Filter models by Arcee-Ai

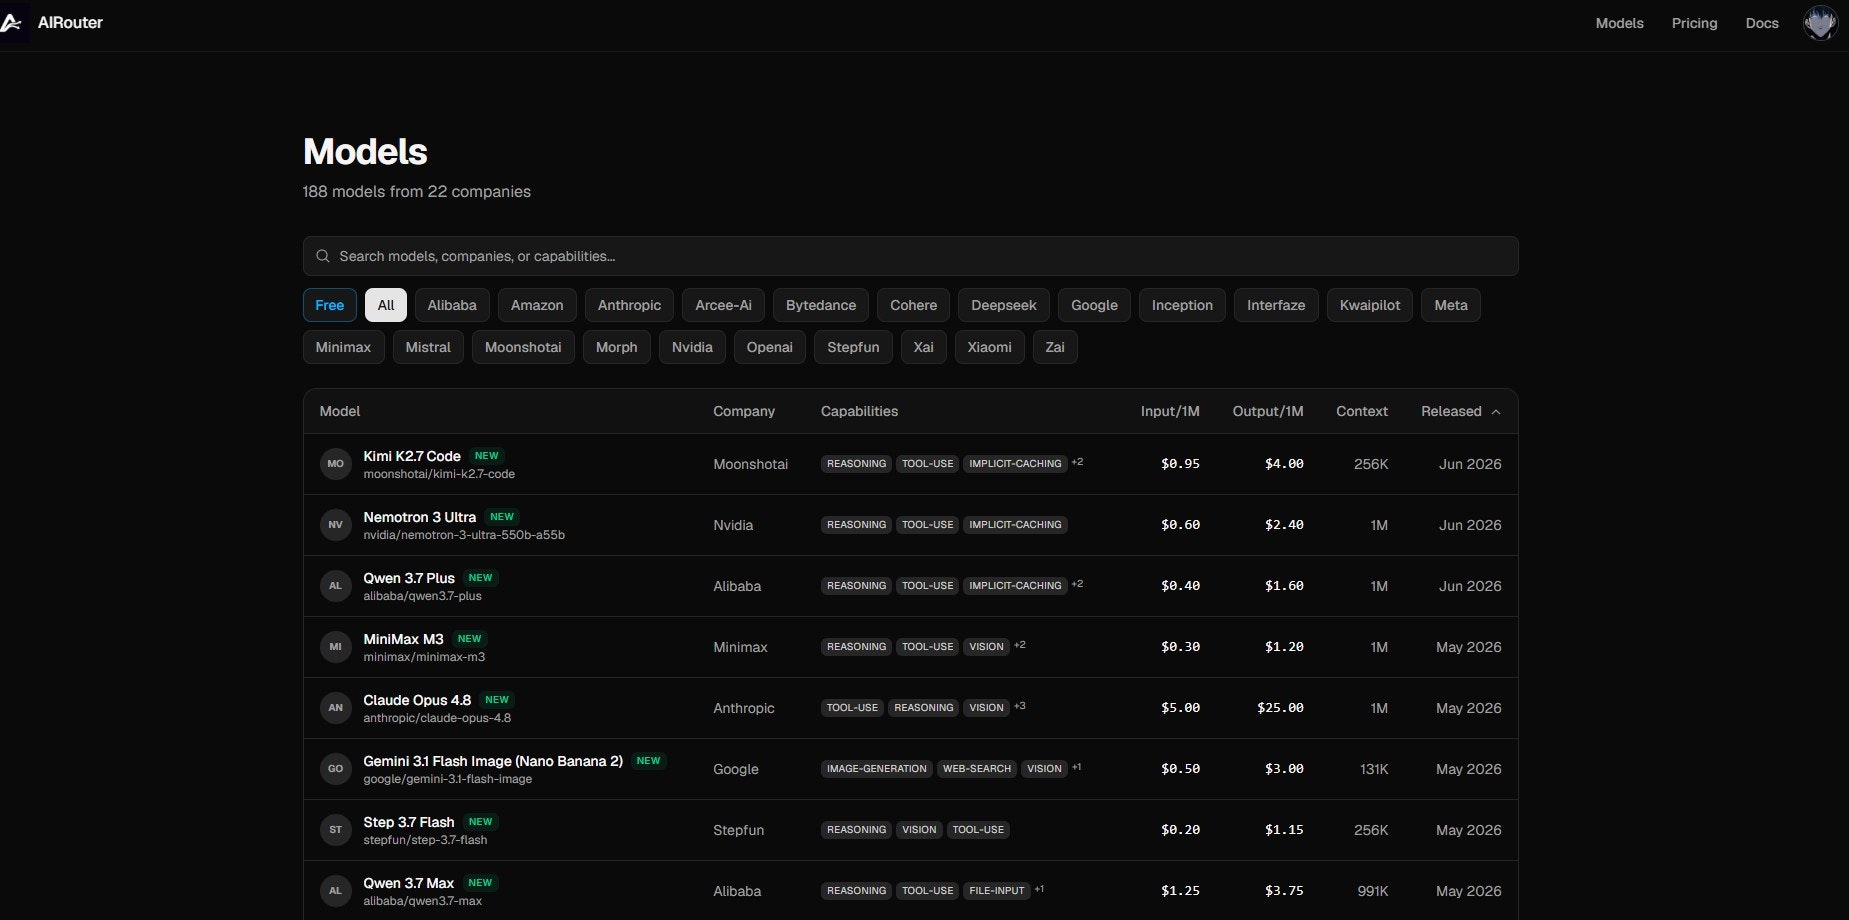(723, 305)
